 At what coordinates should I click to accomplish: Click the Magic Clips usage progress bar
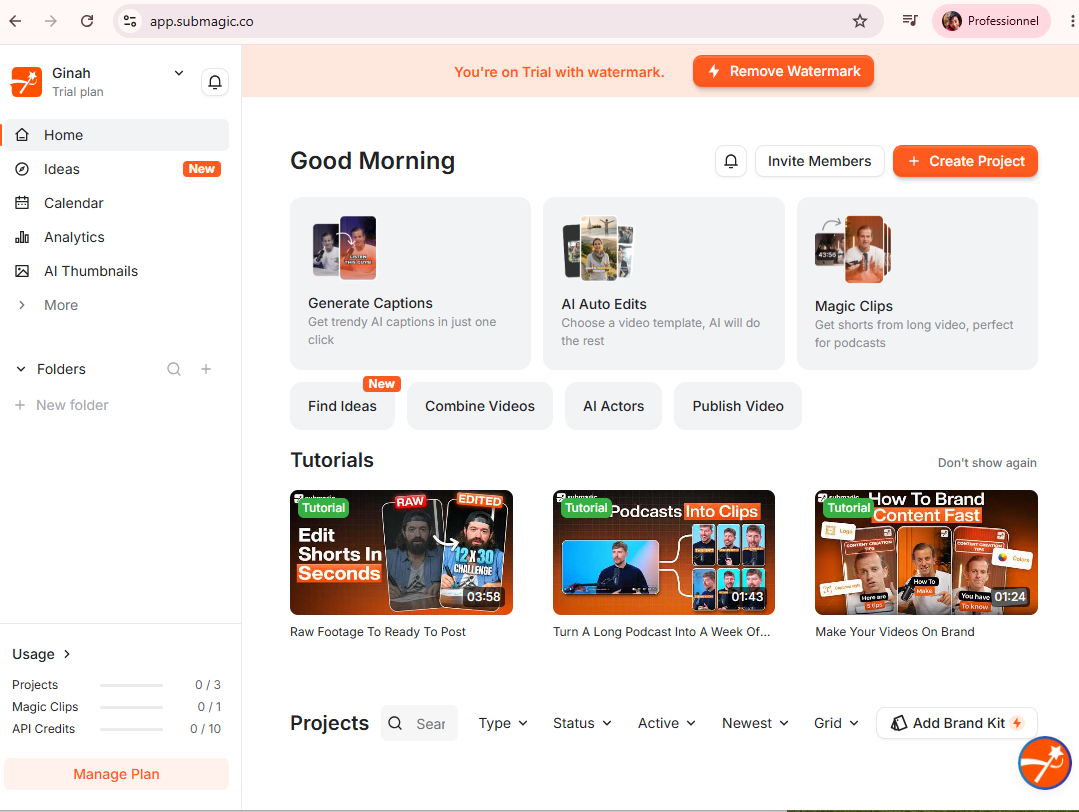tap(131, 707)
